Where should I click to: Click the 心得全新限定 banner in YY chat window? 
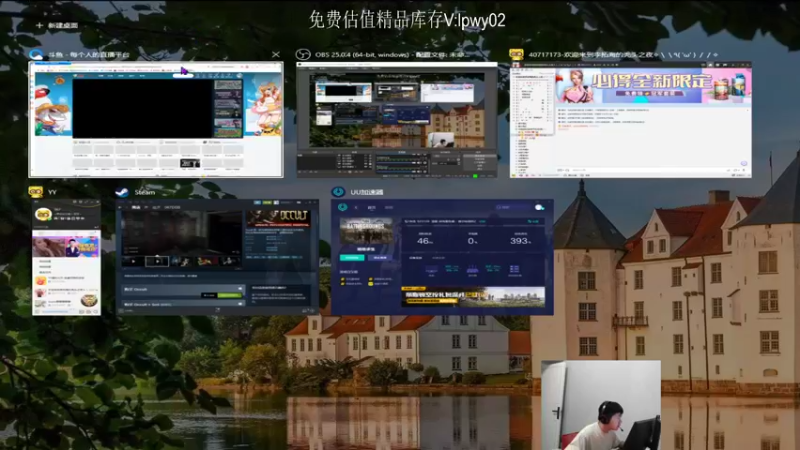[x=653, y=85]
